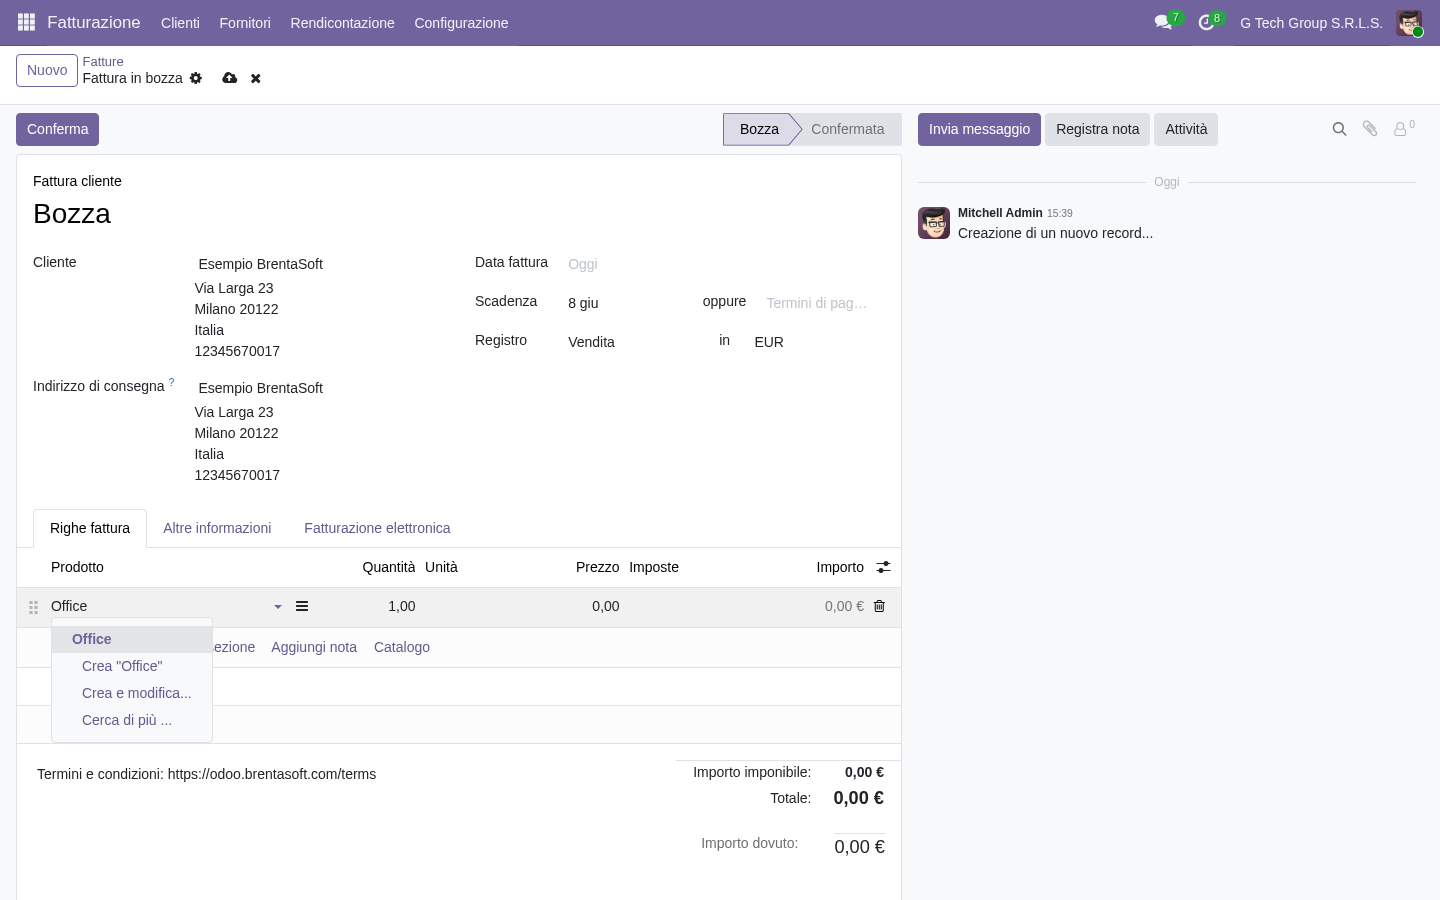The width and height of the screenshot is (1440, 900).
Task: Delete the Office invoice line with trash icon
Action: 879,606
